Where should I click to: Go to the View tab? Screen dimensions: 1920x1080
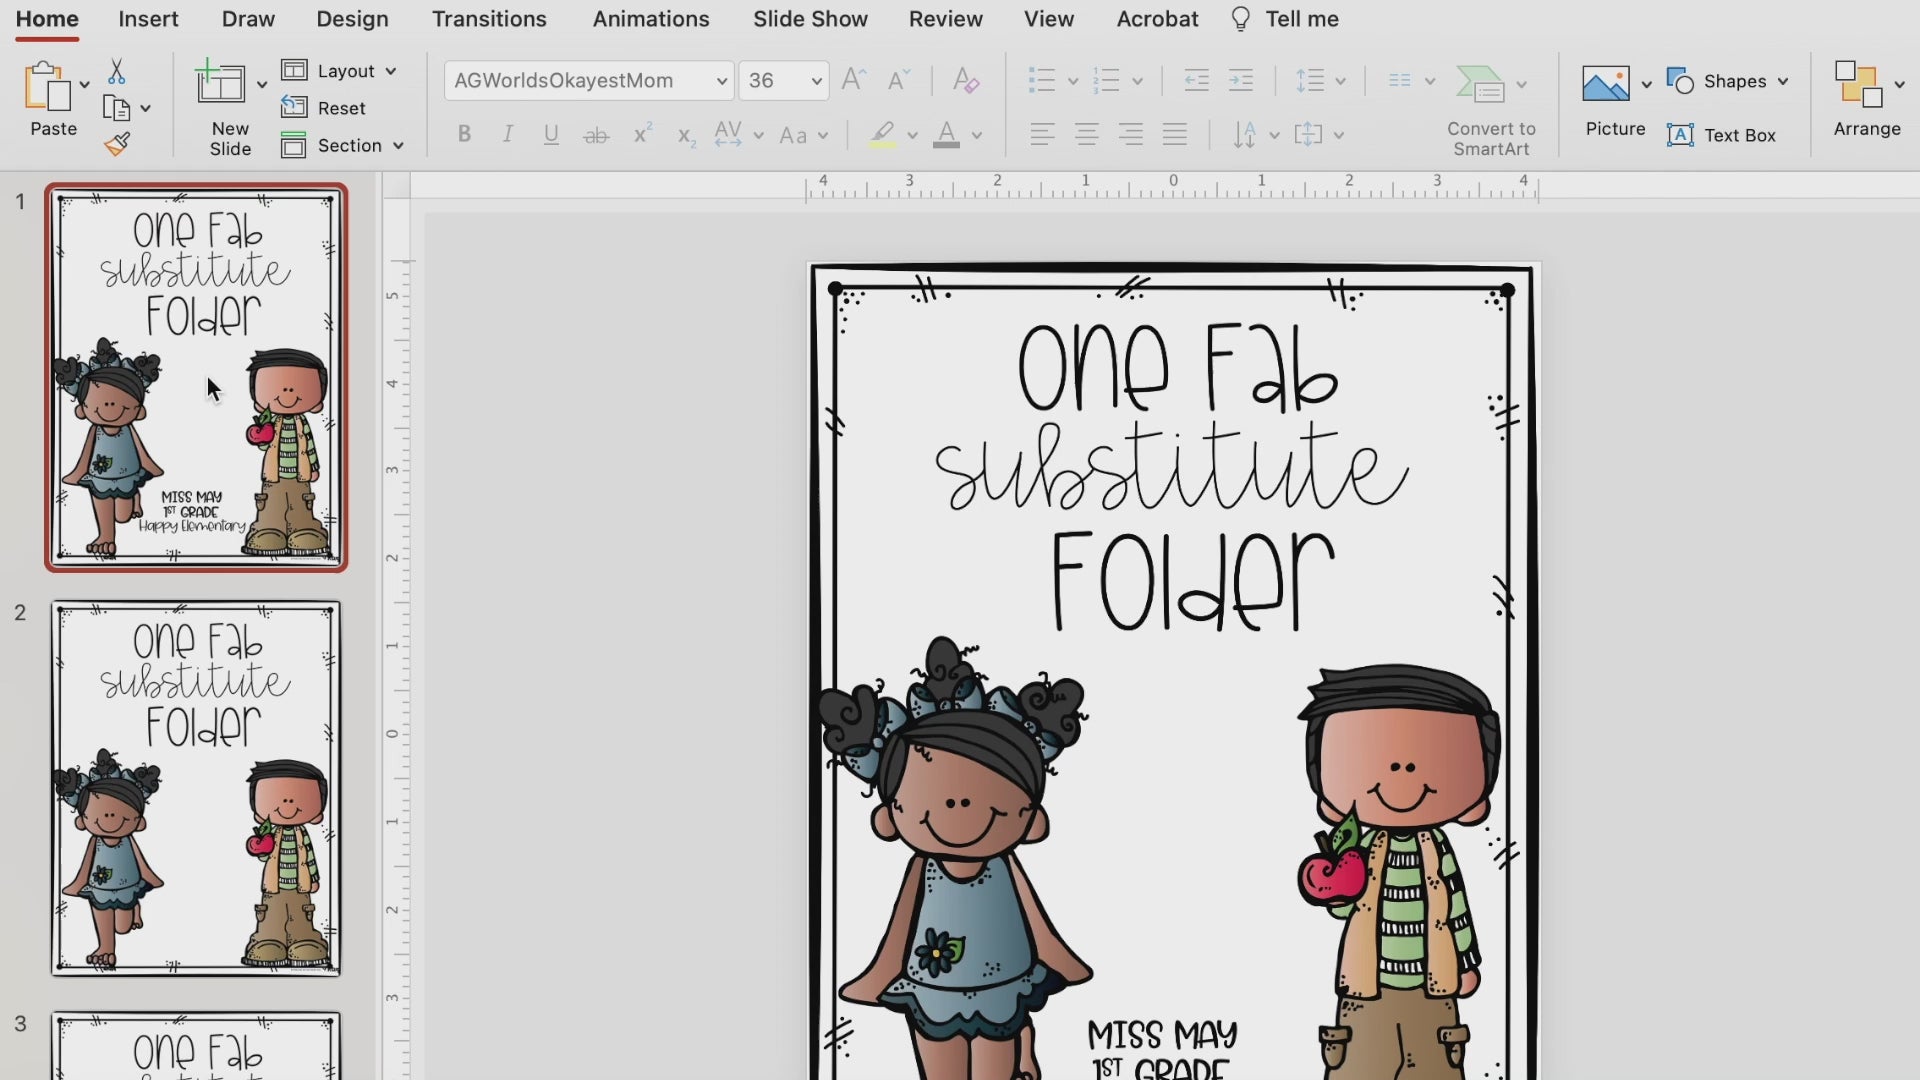(x=1049, y=19)
